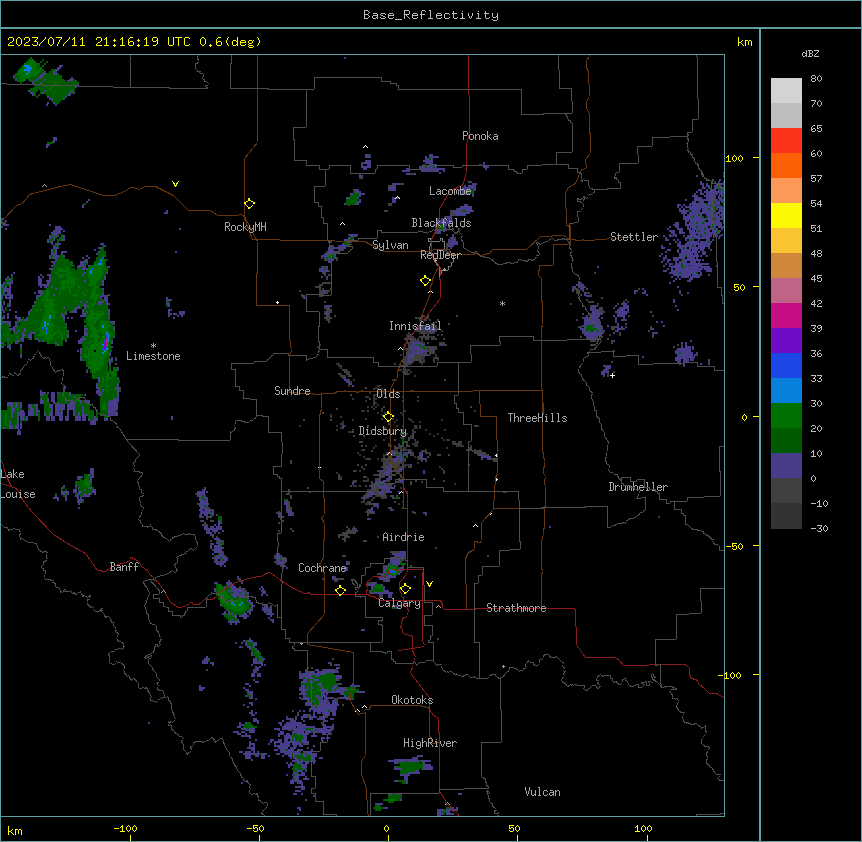Pick the red swatch in dBZ legend
The height and width of the screenshot is (842, 862).
click(x=786, y=140)
